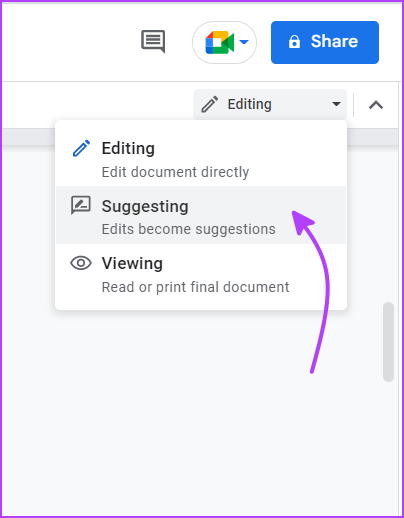404x518 pixels.
Task: Click the Editing mode button label
Action: (249, 104)
